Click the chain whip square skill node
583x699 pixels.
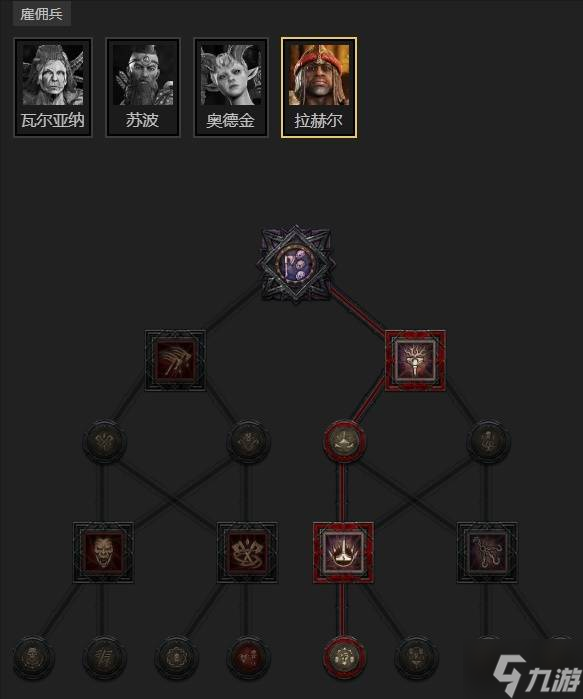point(487,552)
